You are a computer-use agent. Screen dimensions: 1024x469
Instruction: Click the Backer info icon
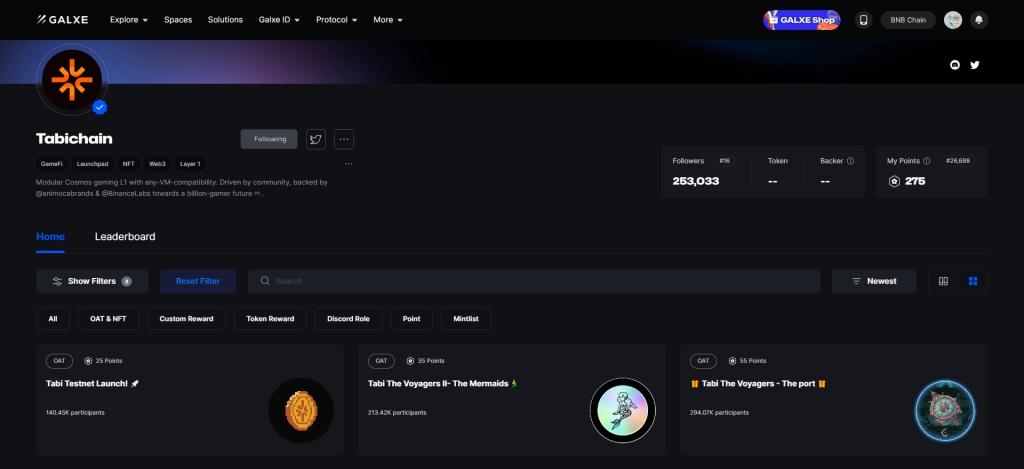pyautogui.click(x=851, y=160)
